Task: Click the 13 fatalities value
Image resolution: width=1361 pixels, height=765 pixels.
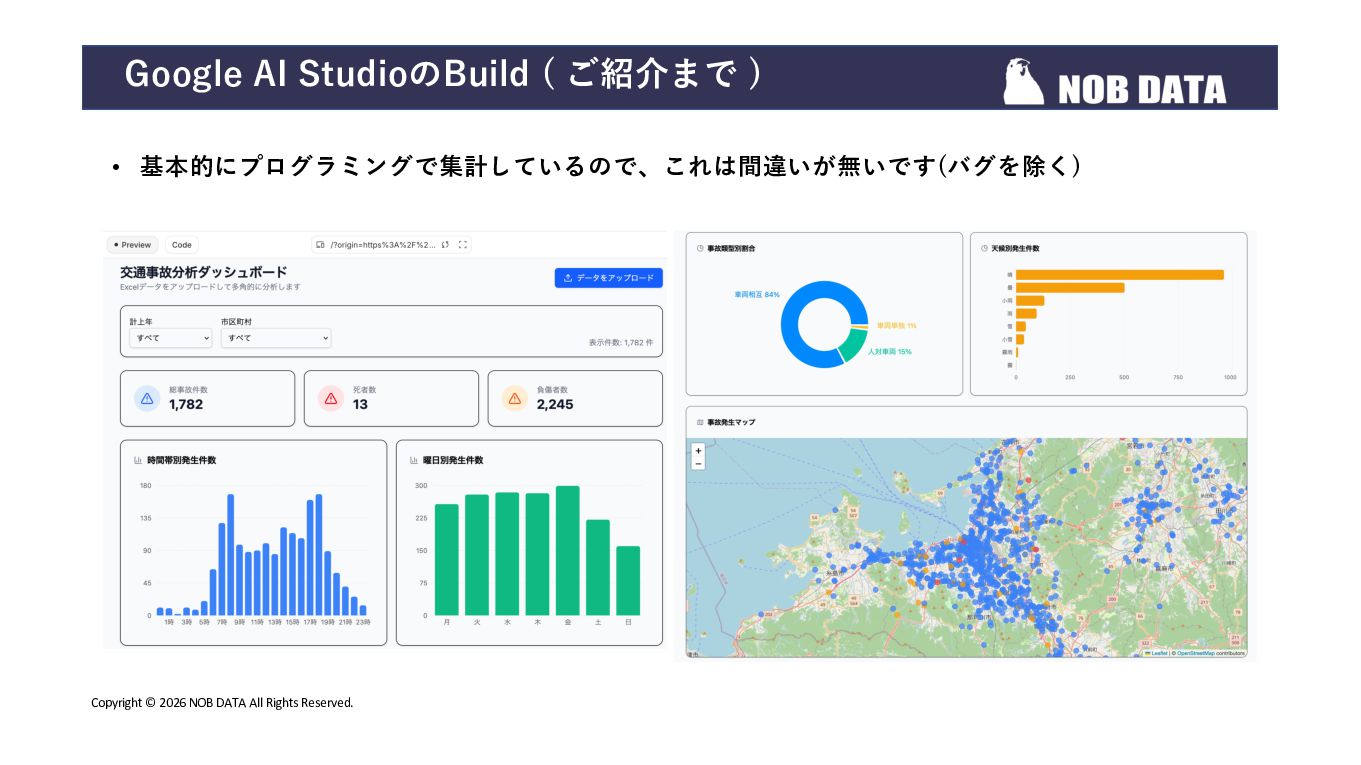Action: 360,405
